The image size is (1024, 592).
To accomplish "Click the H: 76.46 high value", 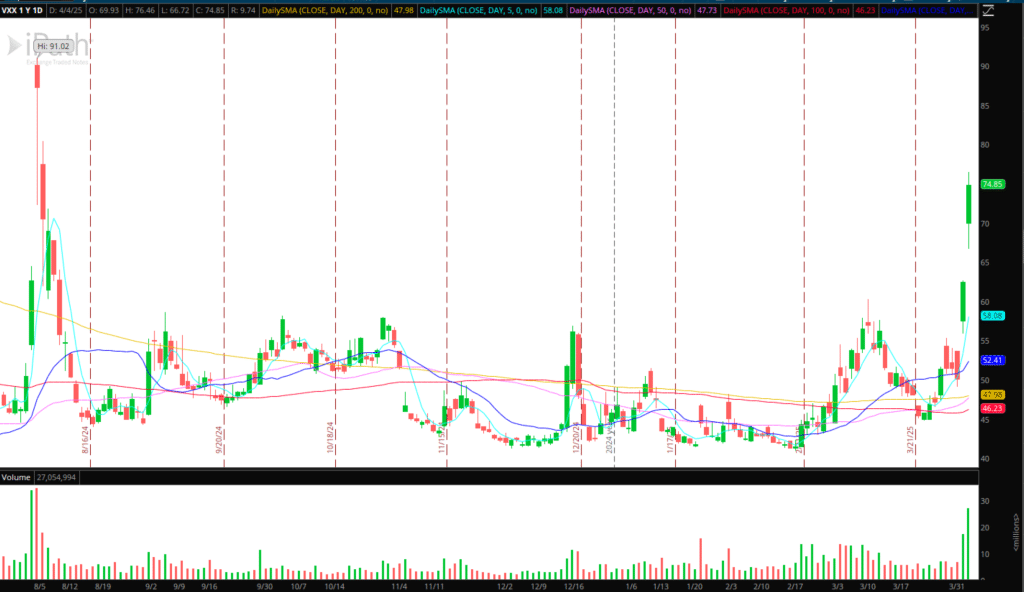I will click(140, 10).
